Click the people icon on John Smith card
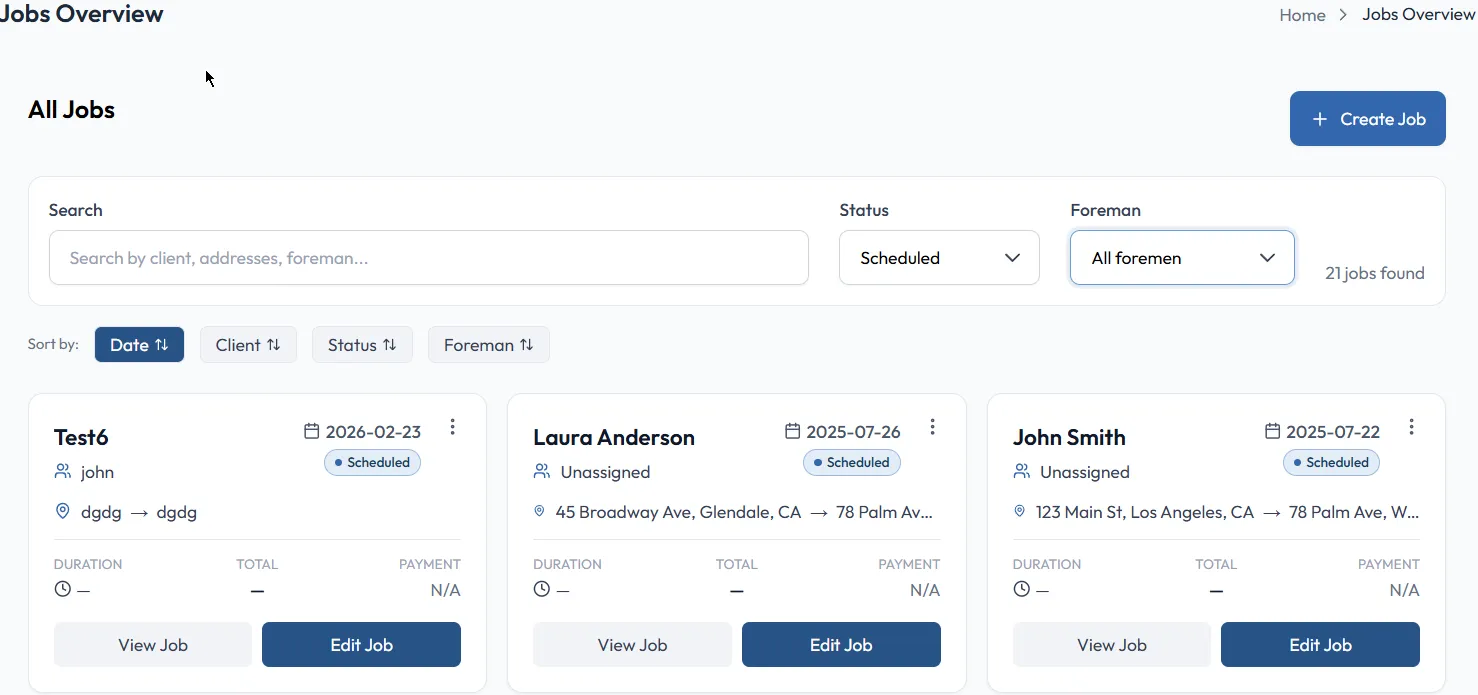1478x695 pixels. 1022,471
